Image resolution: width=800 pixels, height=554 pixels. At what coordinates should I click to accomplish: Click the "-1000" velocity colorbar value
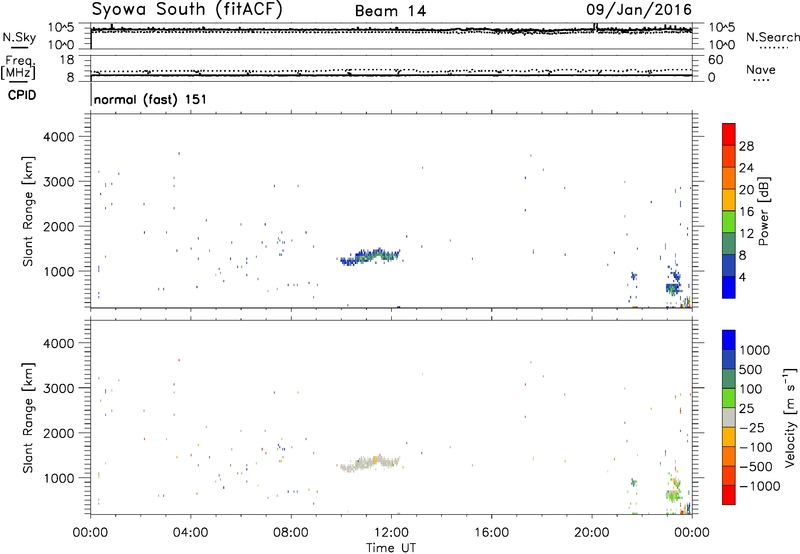760,486
